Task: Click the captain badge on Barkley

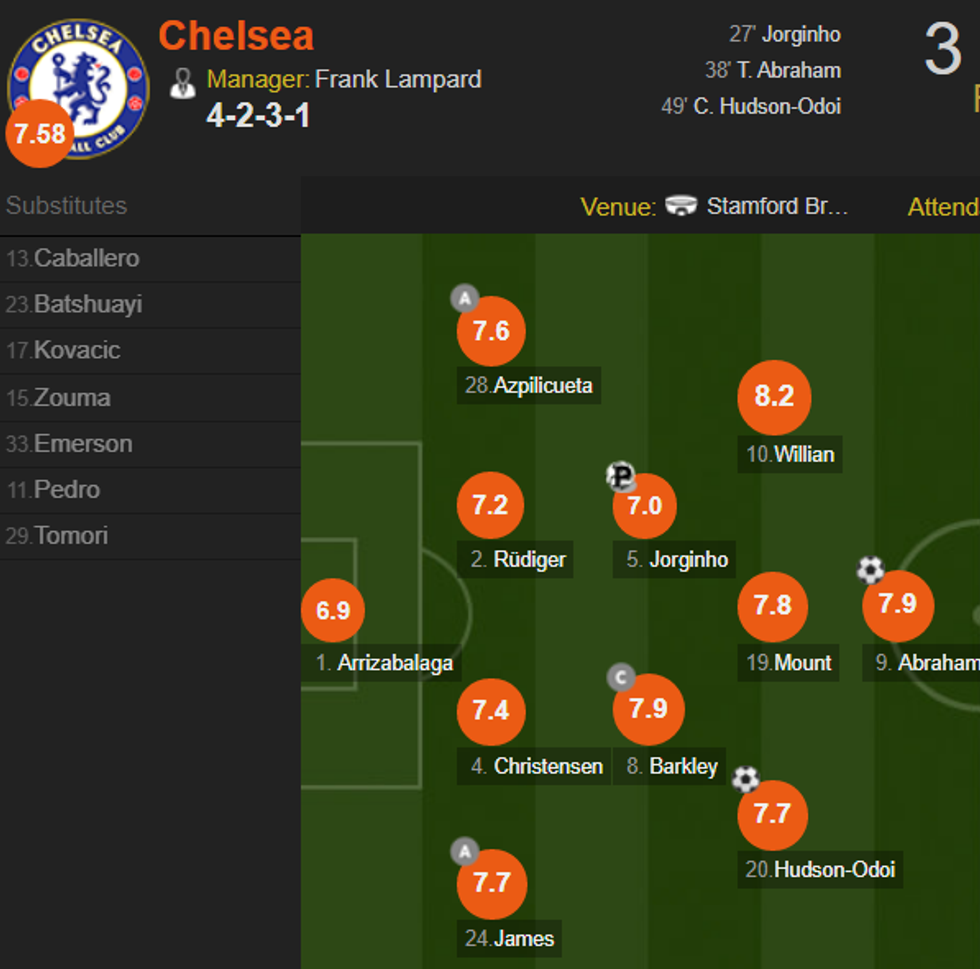Action: [x=621, y=678]
